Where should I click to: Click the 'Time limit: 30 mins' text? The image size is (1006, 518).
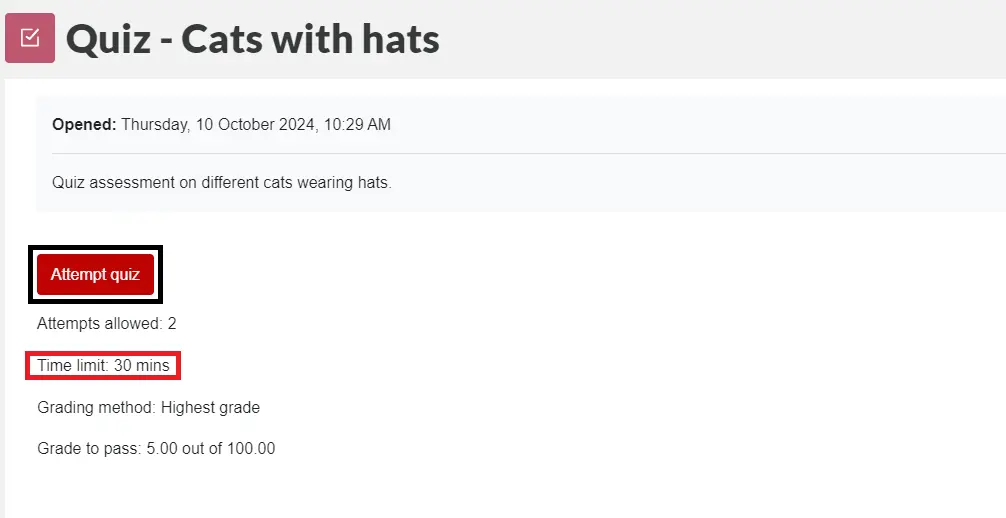coord(103,365)
